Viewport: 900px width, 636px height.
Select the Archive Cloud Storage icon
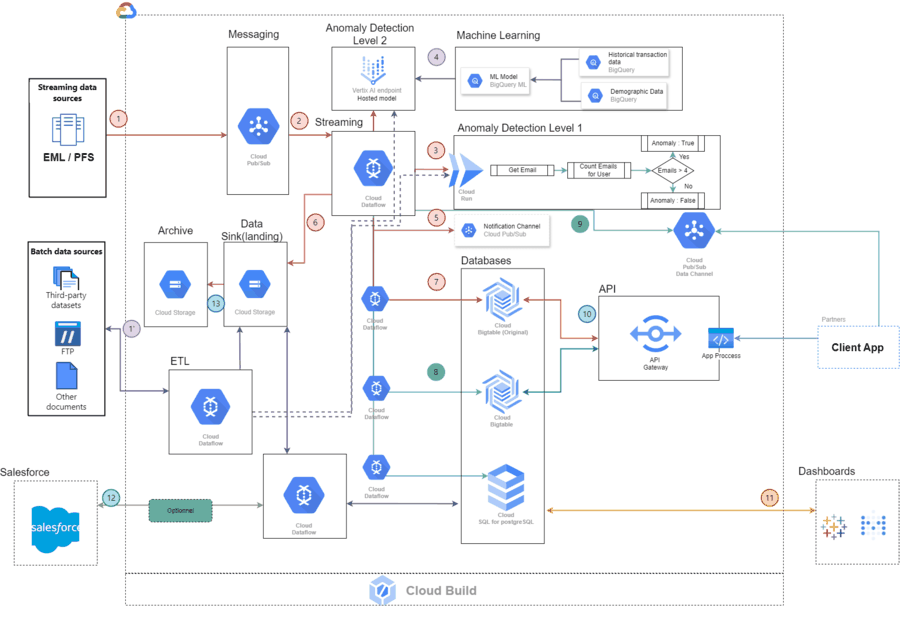coord(175,285)
